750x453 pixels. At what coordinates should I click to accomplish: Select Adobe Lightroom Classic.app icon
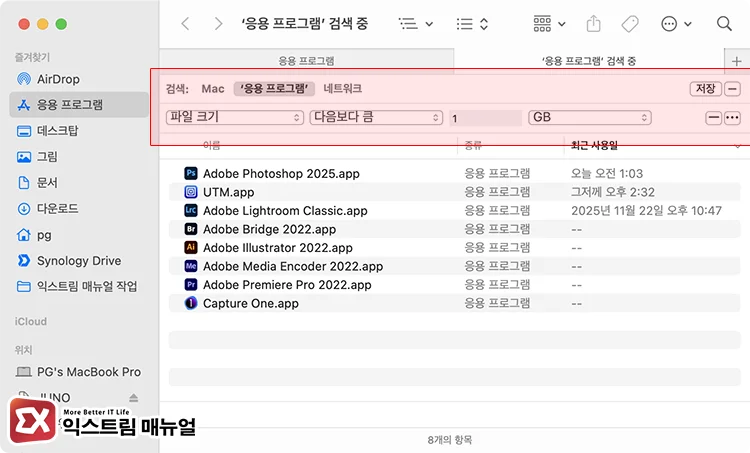(x=191, y=210)
